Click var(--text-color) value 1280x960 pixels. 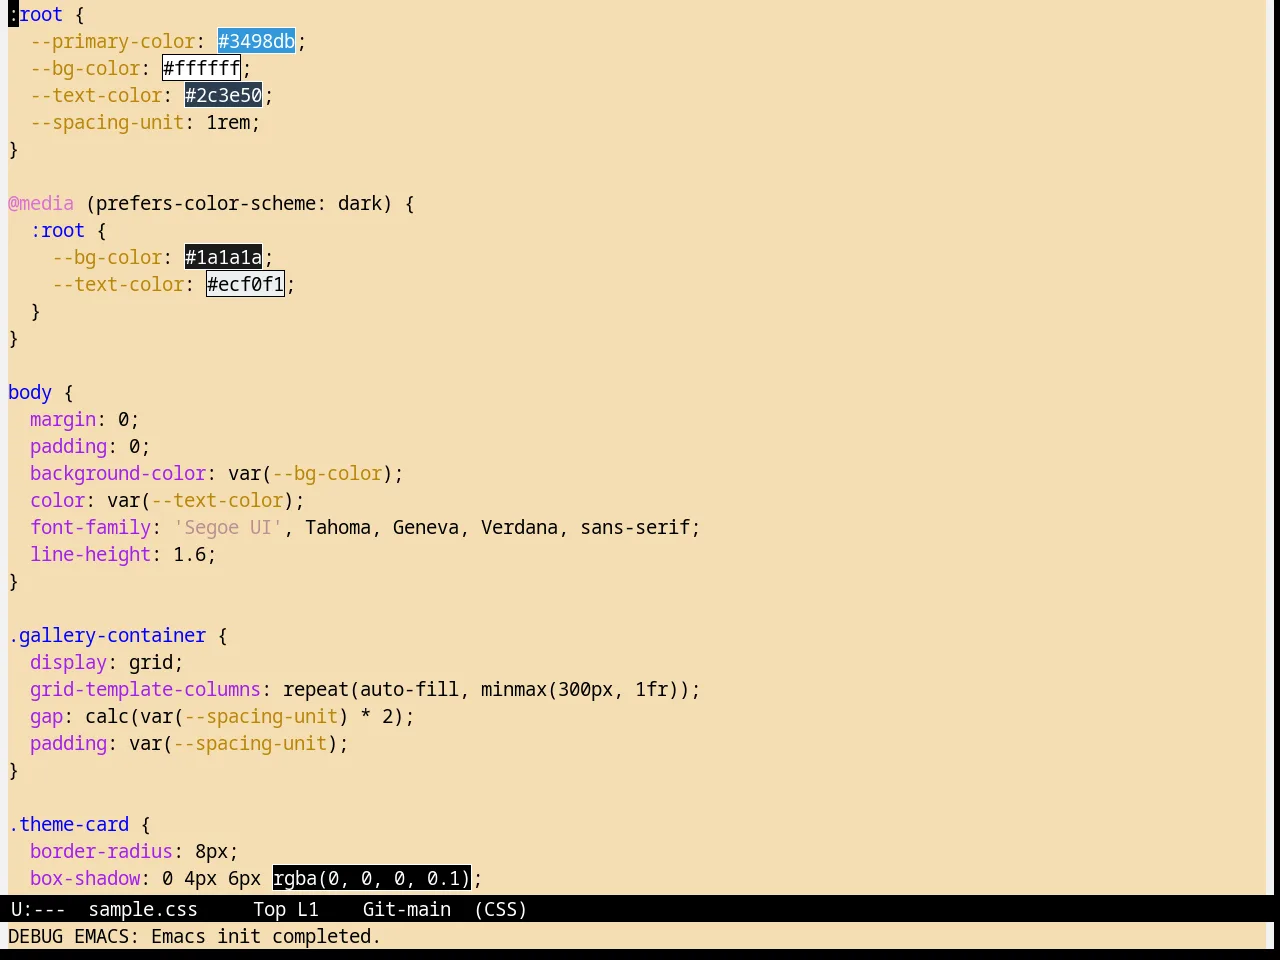tap(200, 500)
